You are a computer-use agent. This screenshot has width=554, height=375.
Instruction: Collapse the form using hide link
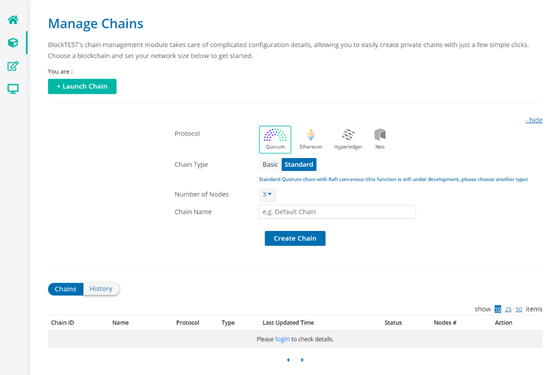[x=534, y=120]
